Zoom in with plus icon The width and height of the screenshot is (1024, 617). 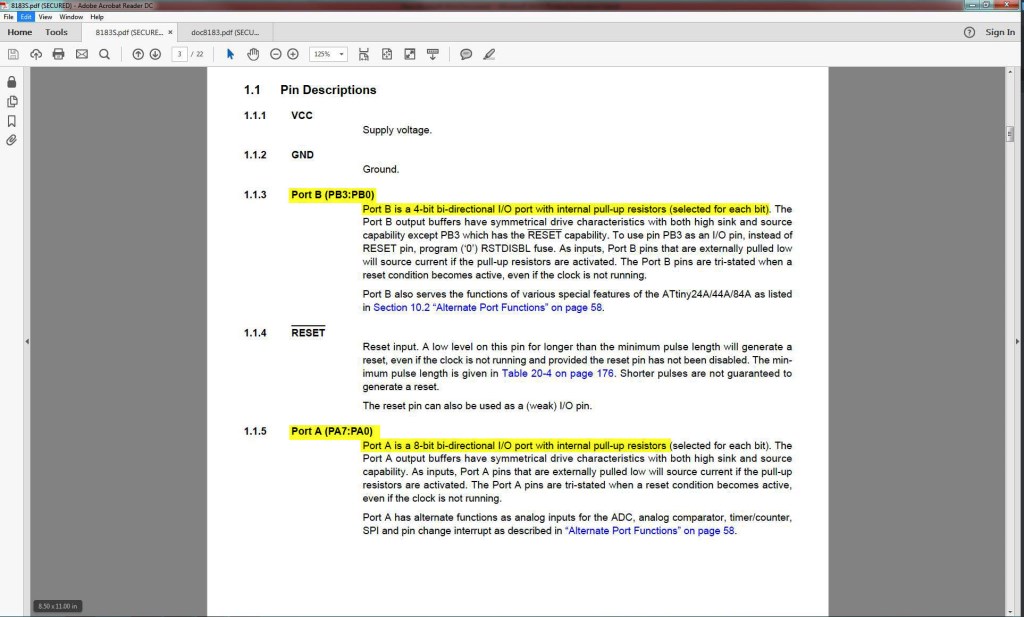(x=293, y=54)
